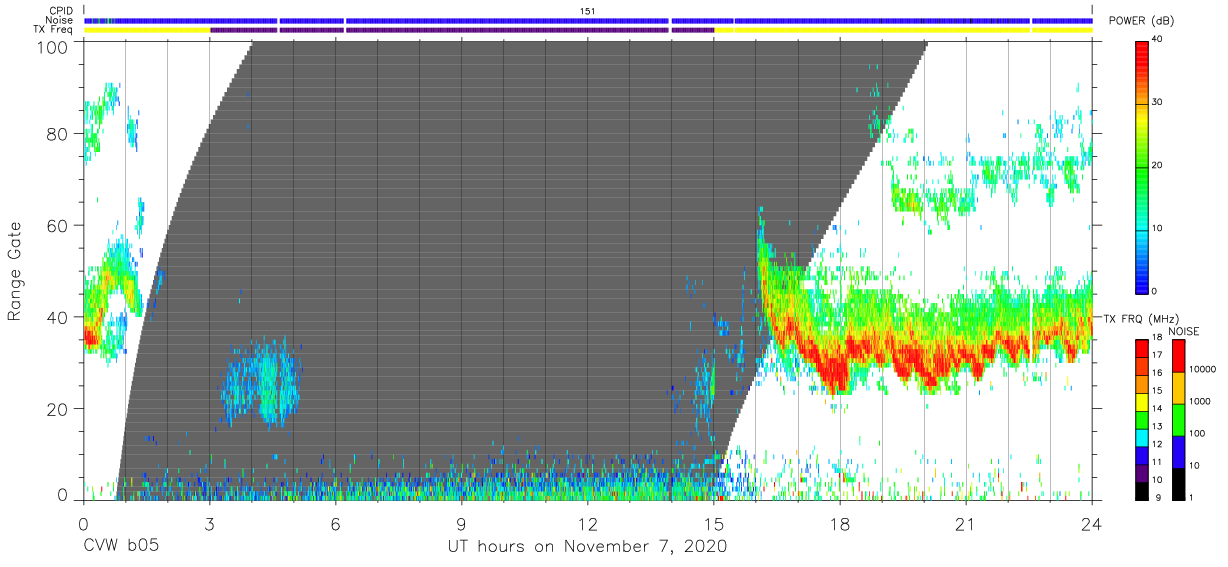Click the yellow TX Freq bar at top

pyautogui.click(x=588, y=30)
